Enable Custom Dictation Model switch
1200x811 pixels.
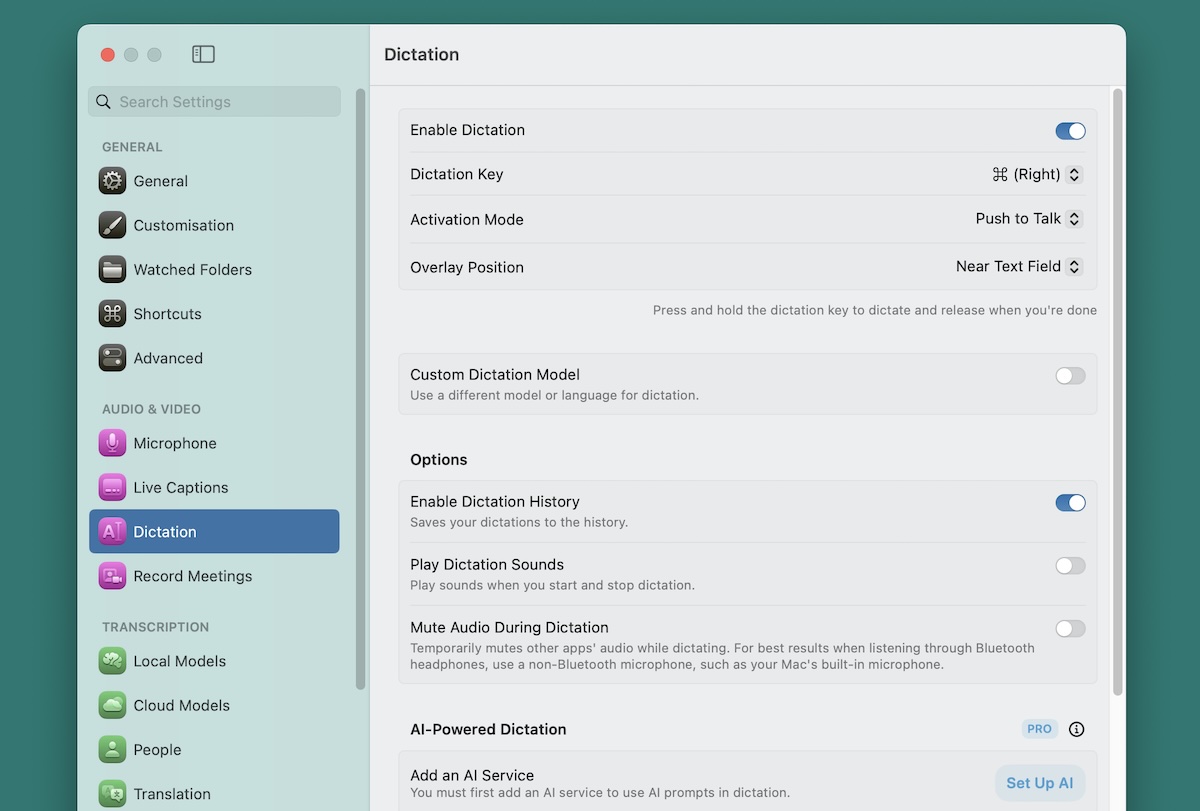coord(1070,376)
